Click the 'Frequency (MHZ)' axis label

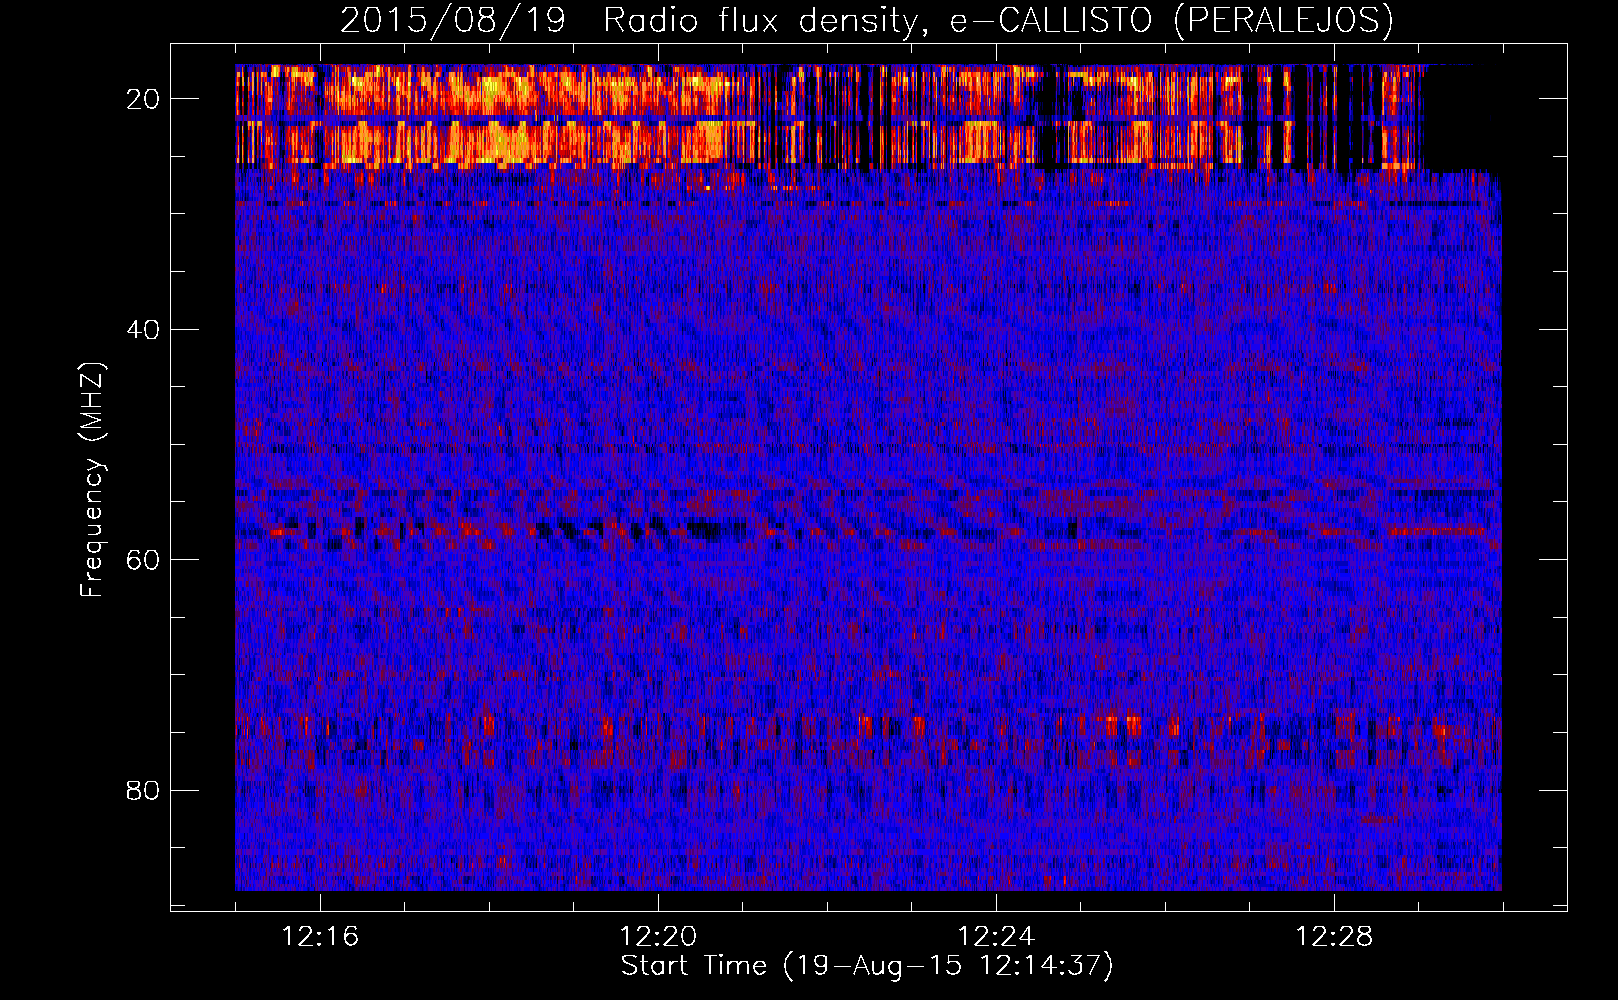(92, 480)
